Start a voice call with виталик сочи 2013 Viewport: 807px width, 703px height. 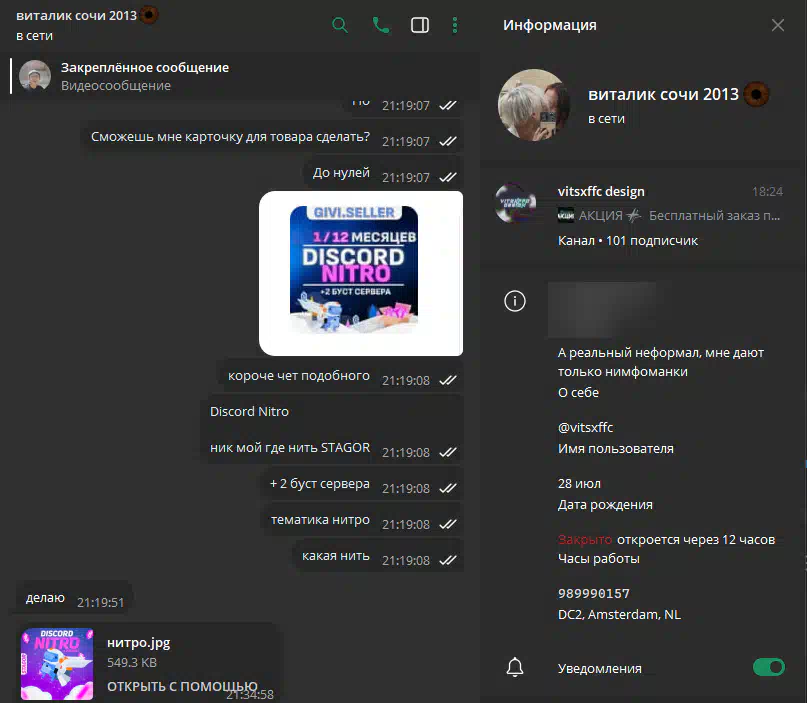381,25
